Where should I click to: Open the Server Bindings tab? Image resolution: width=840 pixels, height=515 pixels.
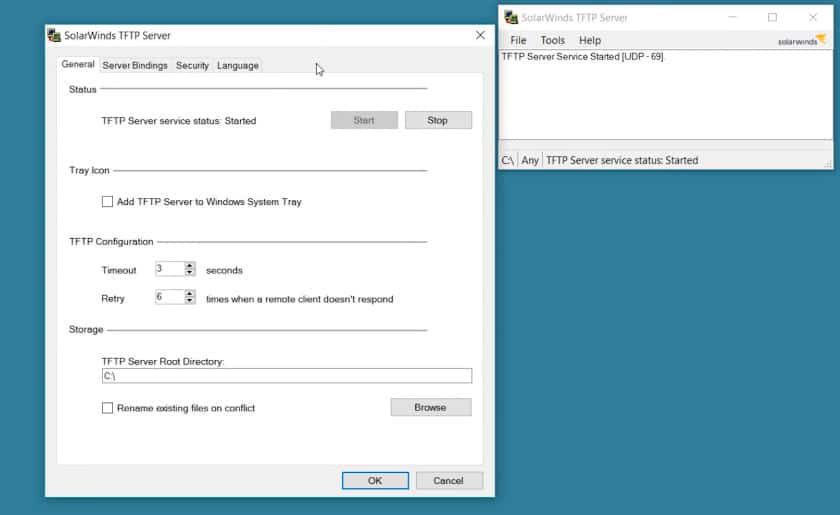(x=135, y=65)
